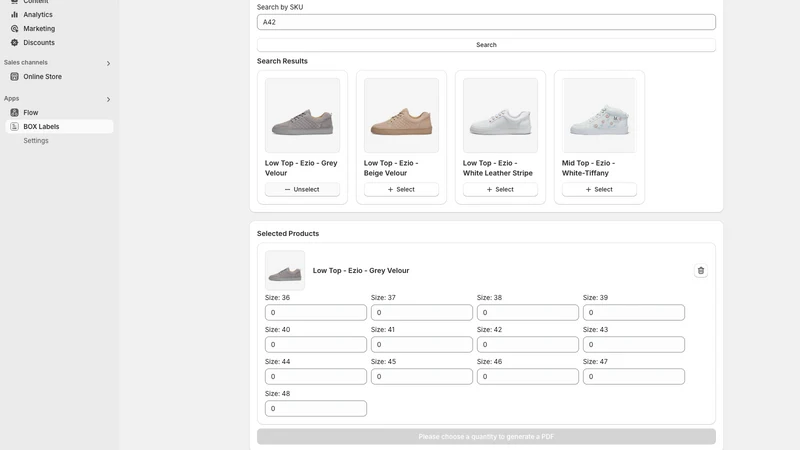The image size is (800, 450).
Task: Focus the Search by SKU field
Action: (x=486, y=22)
